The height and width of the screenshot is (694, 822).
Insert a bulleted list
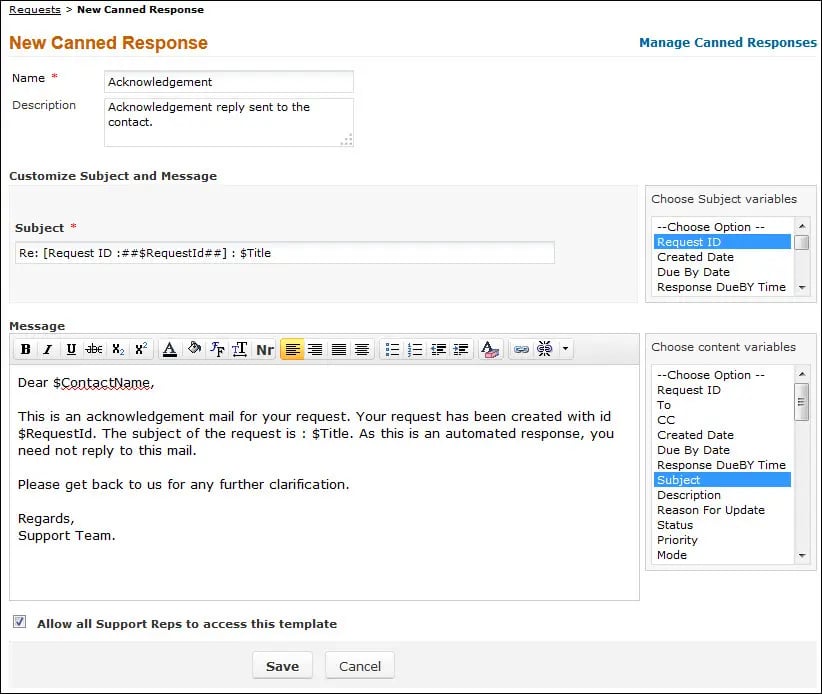pos(392,349)
